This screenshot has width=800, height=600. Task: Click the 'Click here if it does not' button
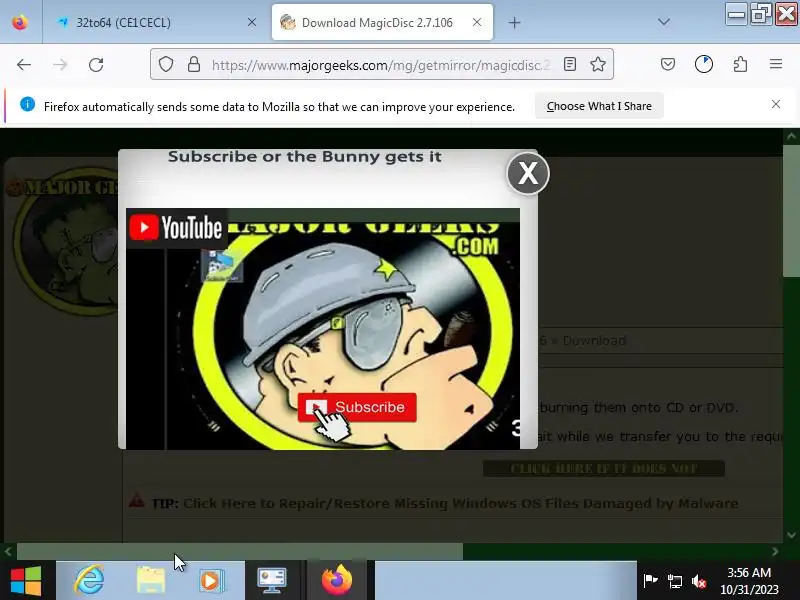[x=604, y=468]
